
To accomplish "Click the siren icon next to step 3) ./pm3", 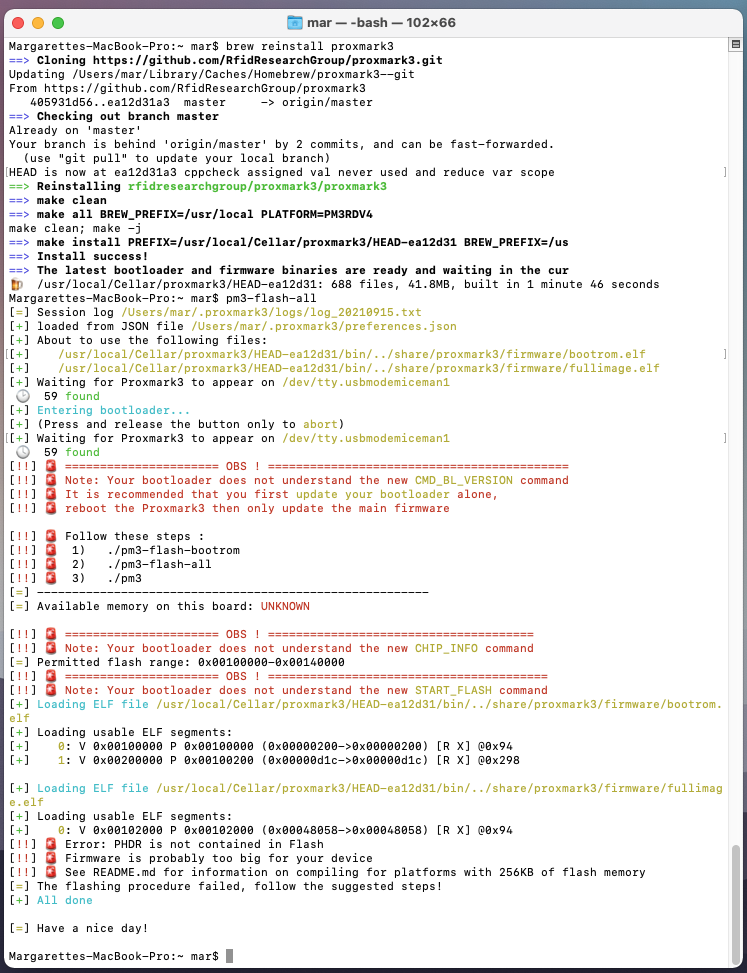I will [51, 578].
